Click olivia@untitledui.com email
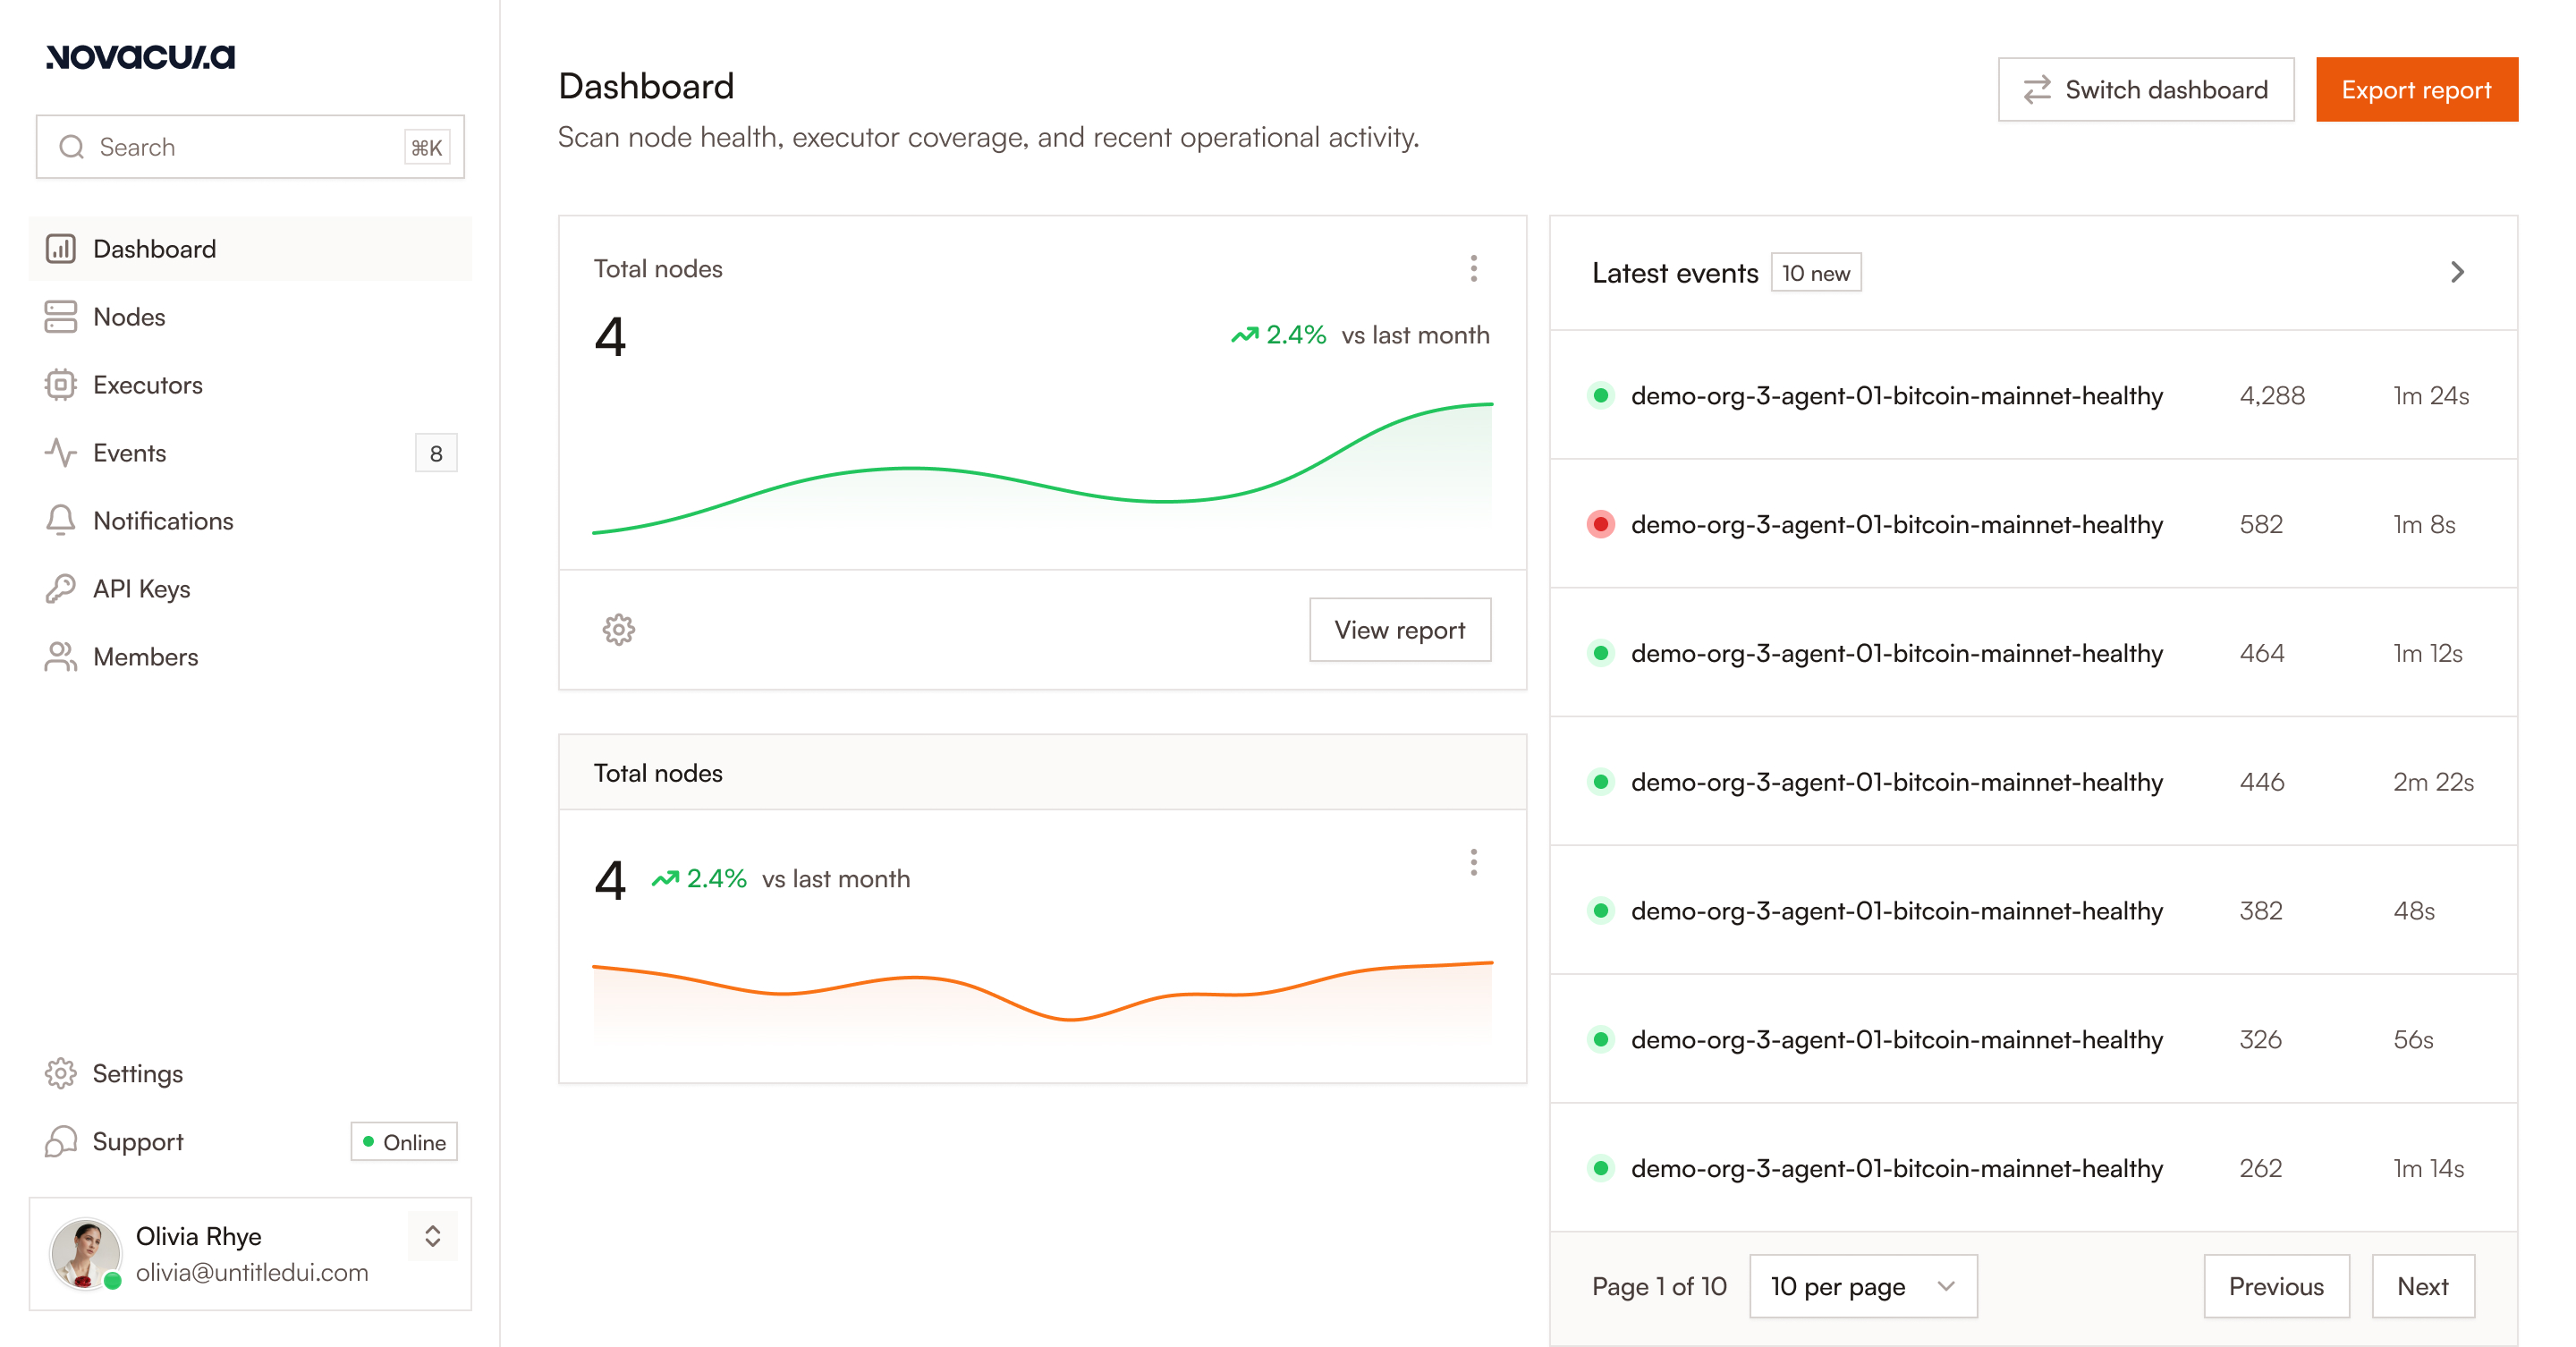 coord(252,1272)
